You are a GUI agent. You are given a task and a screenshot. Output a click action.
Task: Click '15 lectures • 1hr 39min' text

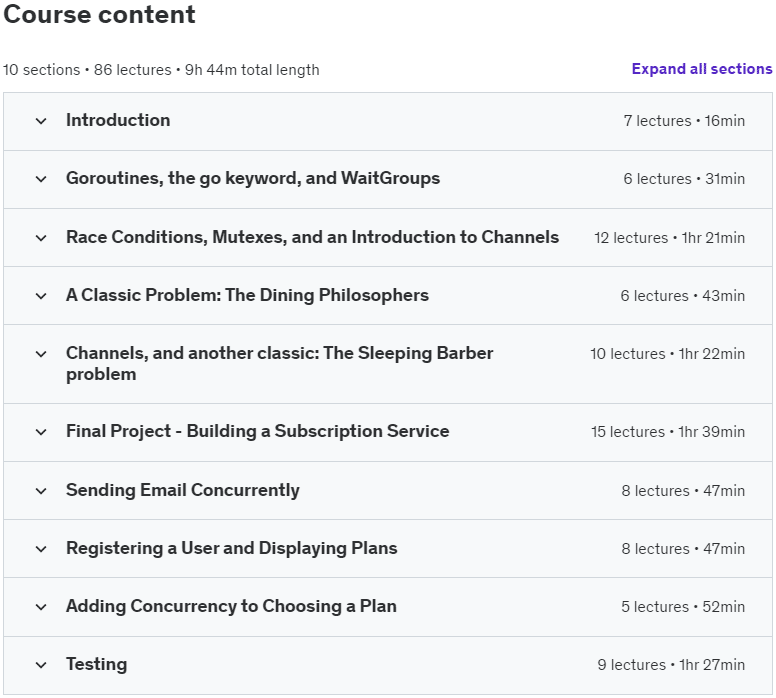[x=668, y=432]
